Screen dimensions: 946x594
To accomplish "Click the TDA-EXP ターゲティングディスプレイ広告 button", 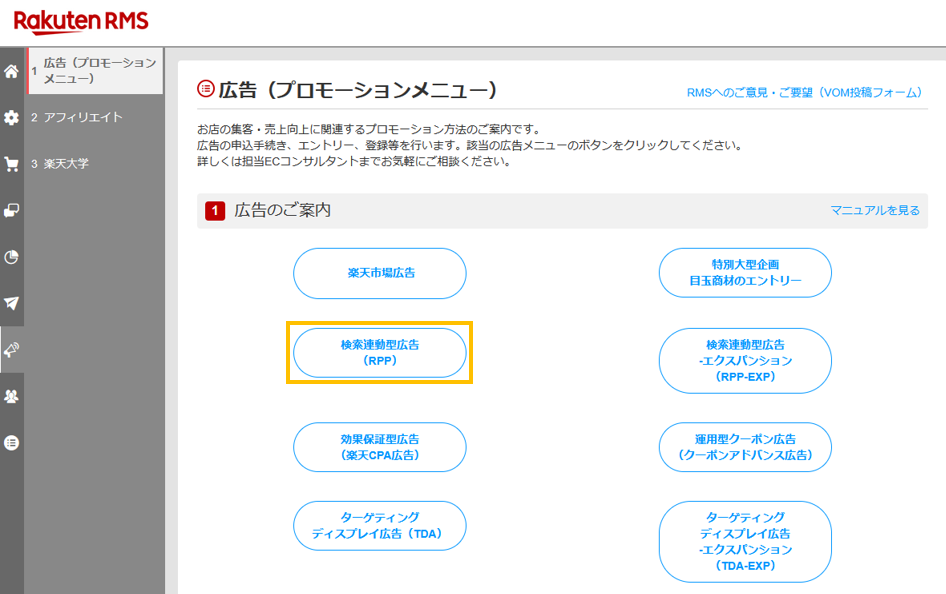I will (745, 542).
